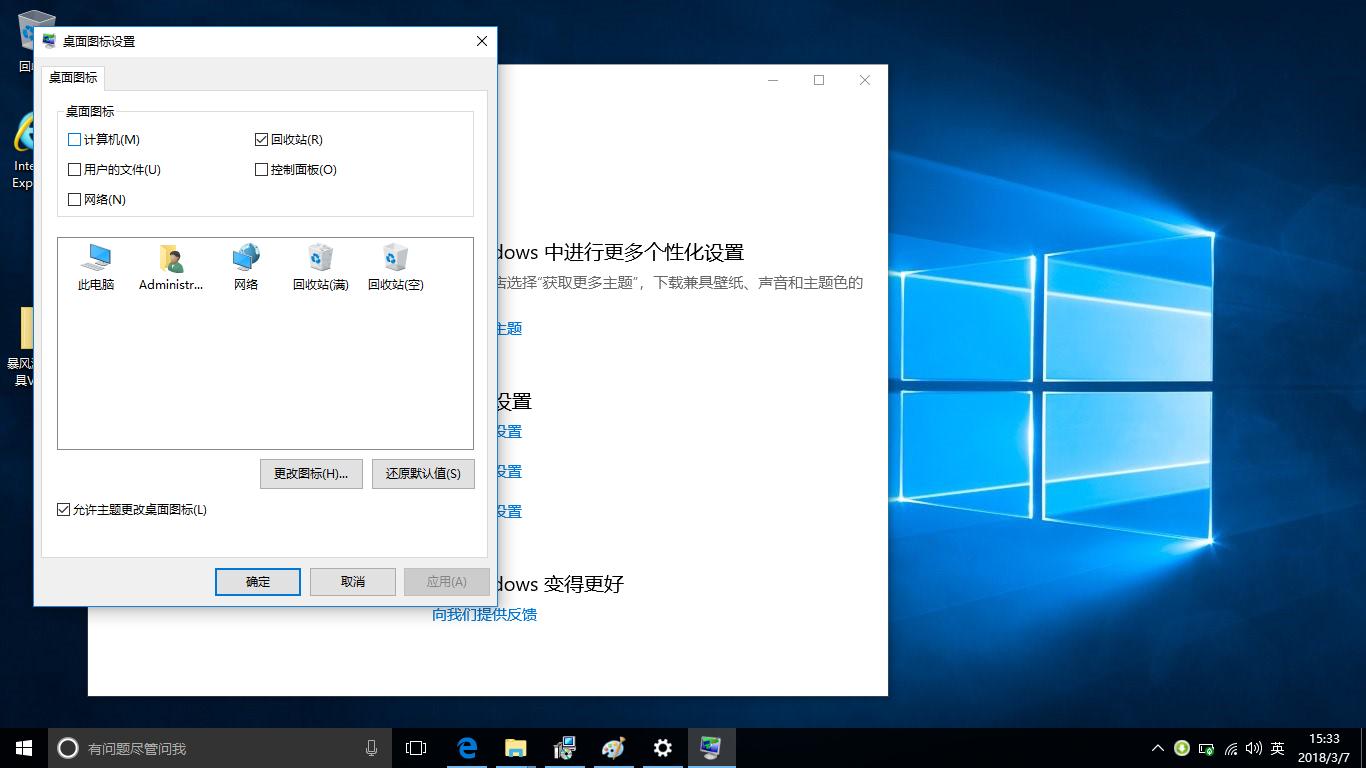
Task: Switch to the 桌面图标 tab
Action: [x=71, y=77]
